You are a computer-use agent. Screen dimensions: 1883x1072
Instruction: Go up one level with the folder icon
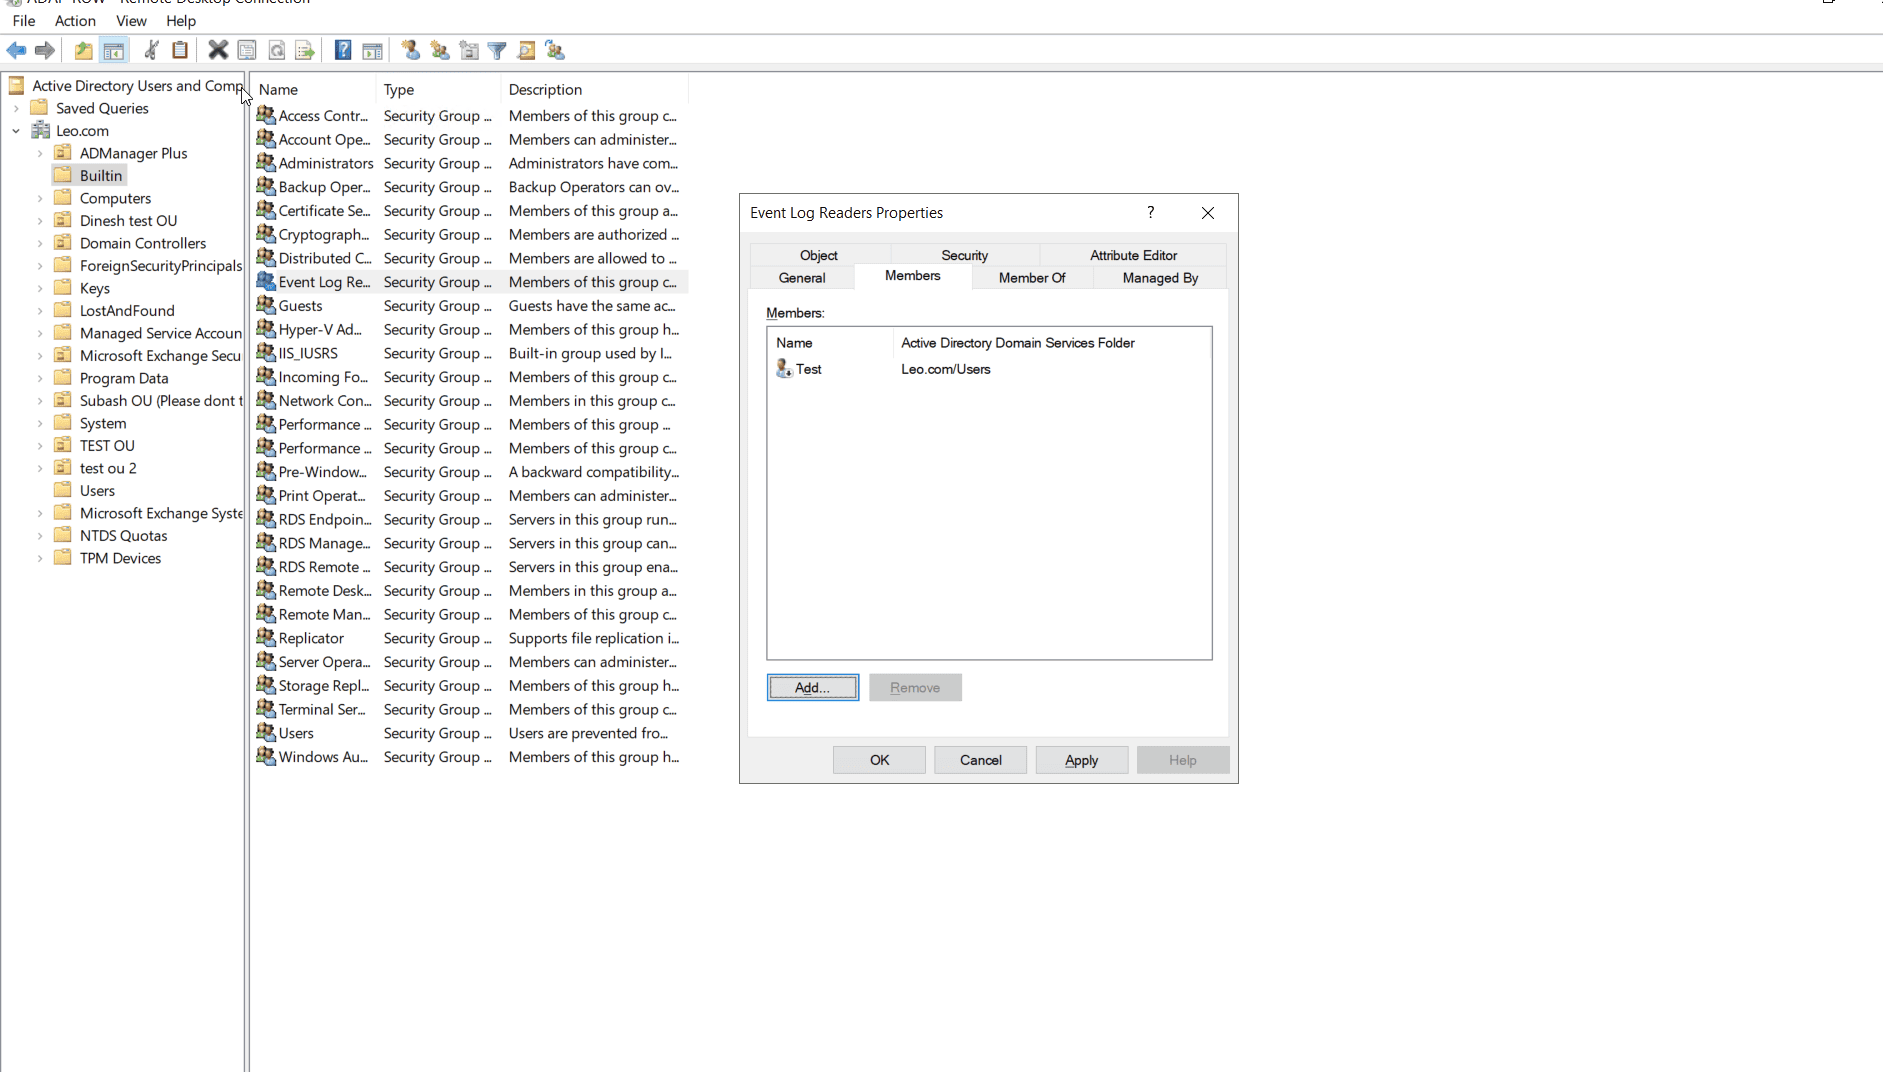tap(84, 50)
